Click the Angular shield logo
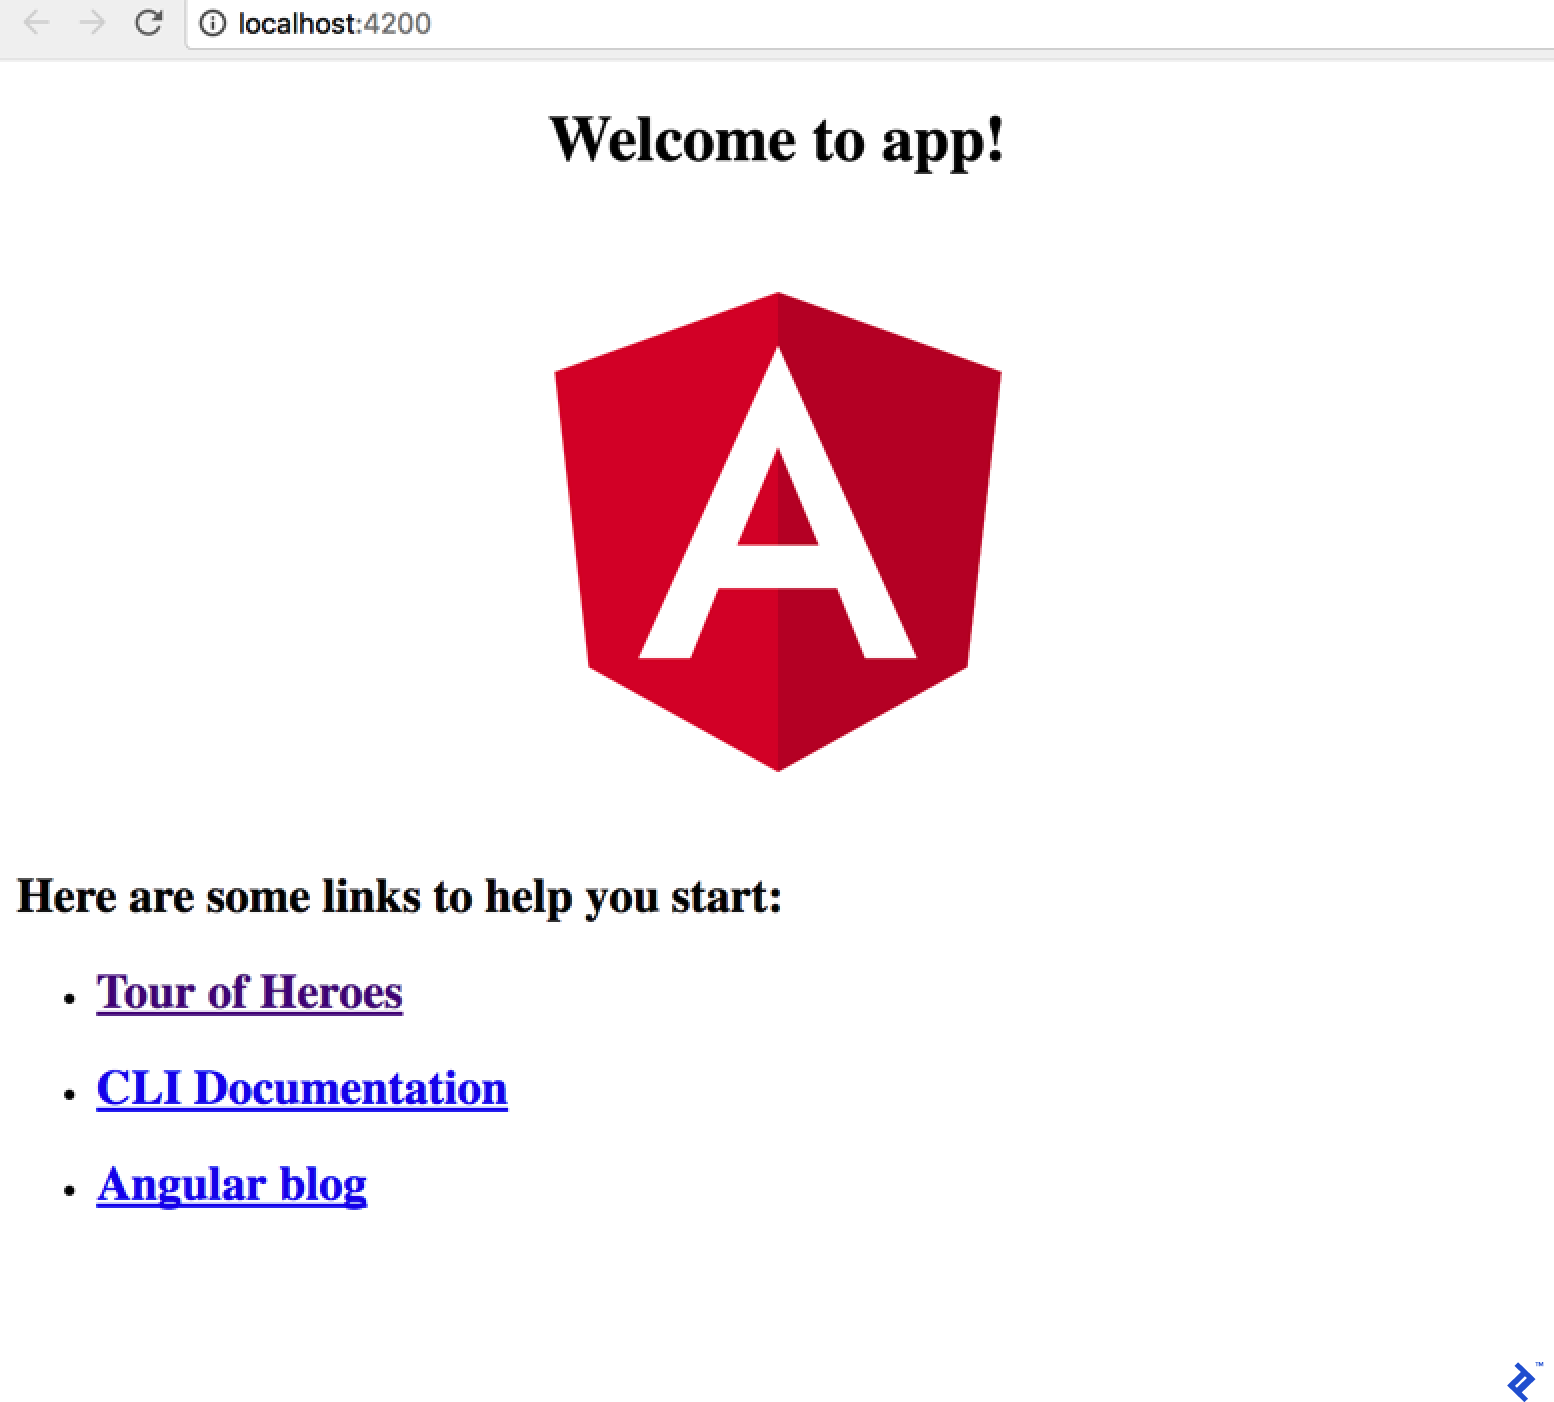 [777, 530]
